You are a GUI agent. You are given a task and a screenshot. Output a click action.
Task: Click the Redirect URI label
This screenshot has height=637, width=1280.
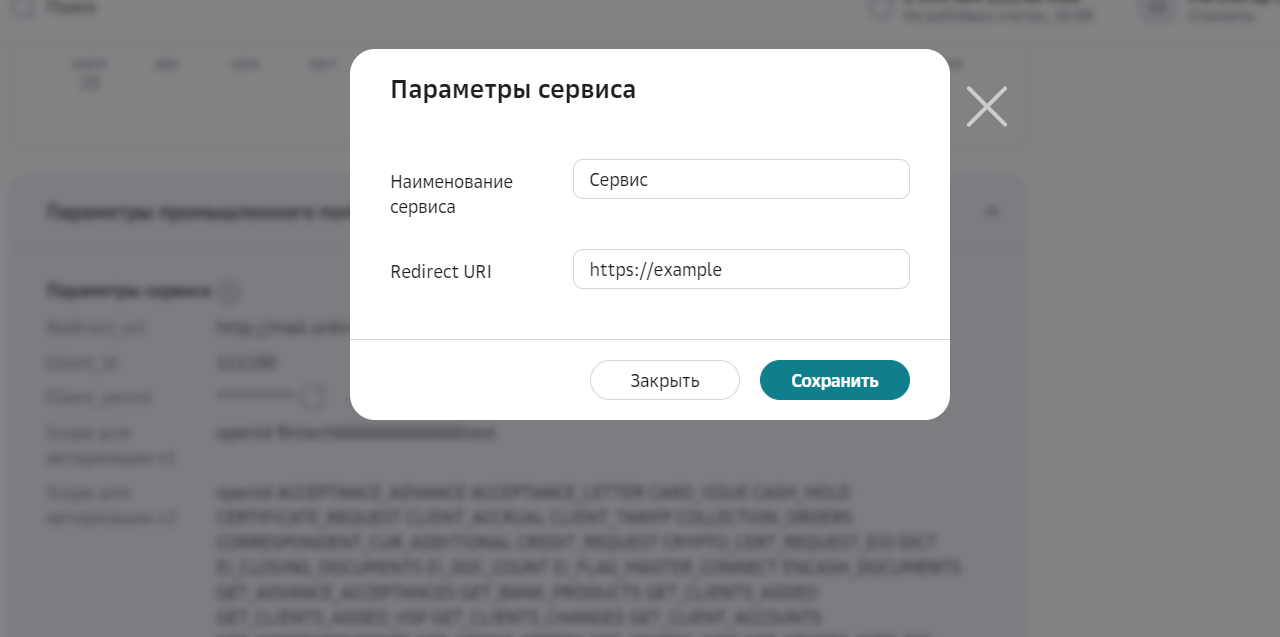point(441,272)
